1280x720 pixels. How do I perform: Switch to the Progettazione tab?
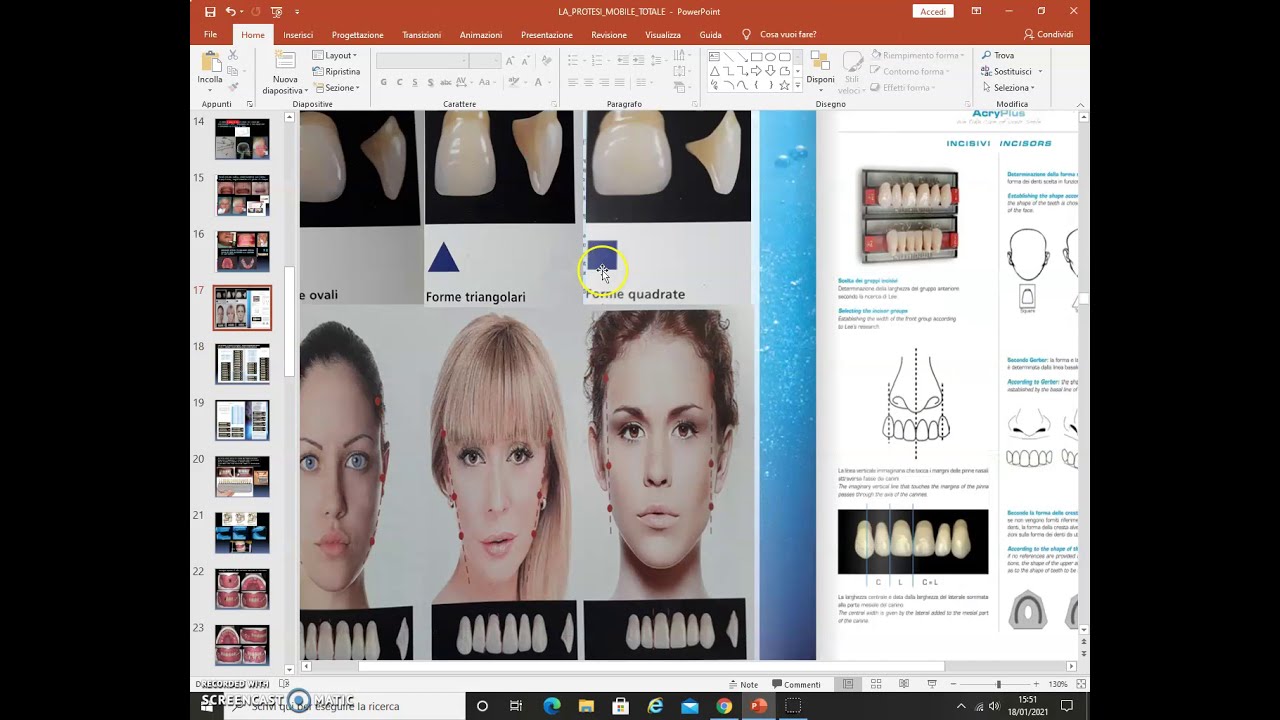click(x=357, y=34)
